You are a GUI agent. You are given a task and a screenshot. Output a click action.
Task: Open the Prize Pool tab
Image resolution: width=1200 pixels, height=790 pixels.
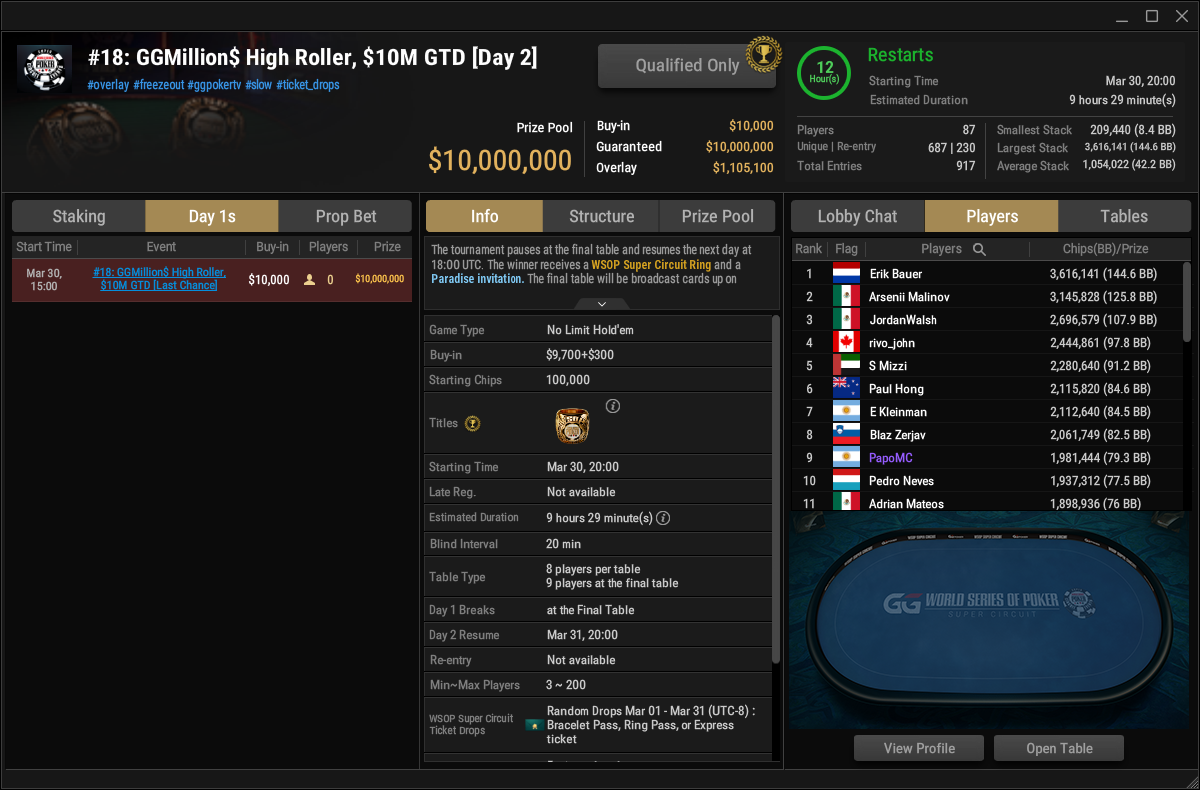(x=718, y=216)
